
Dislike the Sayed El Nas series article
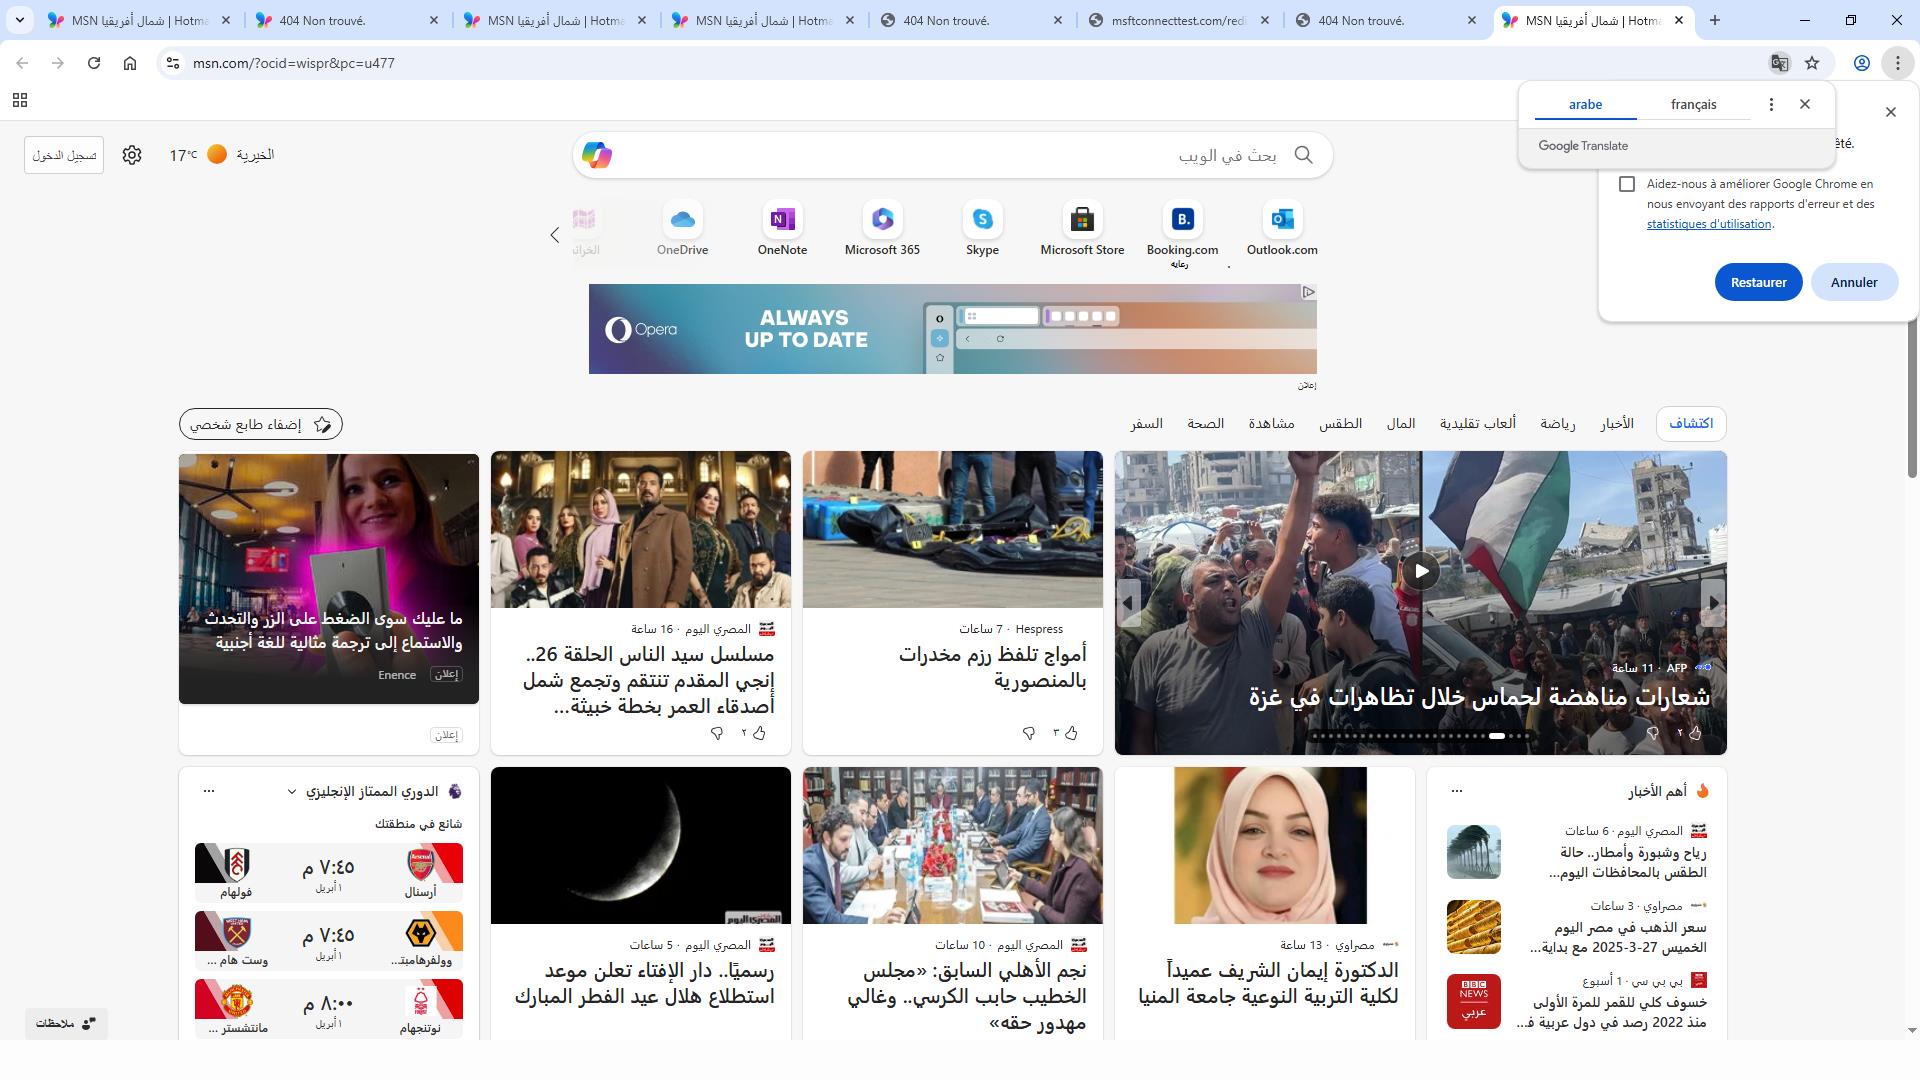tap(717, 733)
